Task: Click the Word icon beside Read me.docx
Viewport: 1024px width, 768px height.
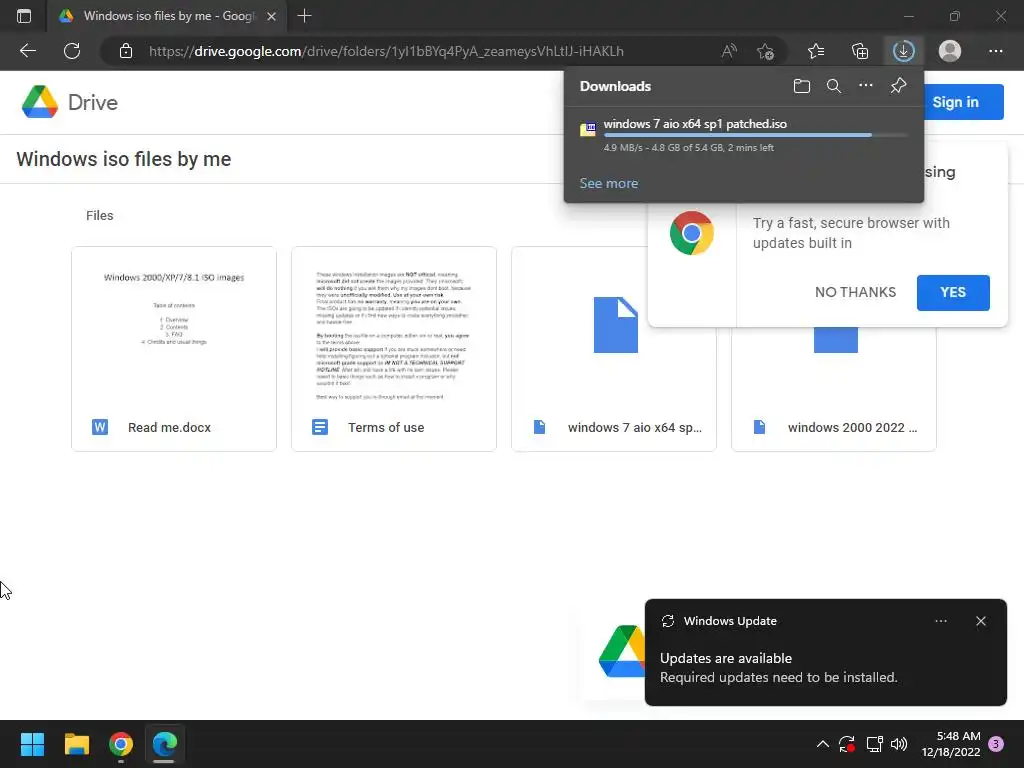Action: pyautogui.click(x=100, y=427)
